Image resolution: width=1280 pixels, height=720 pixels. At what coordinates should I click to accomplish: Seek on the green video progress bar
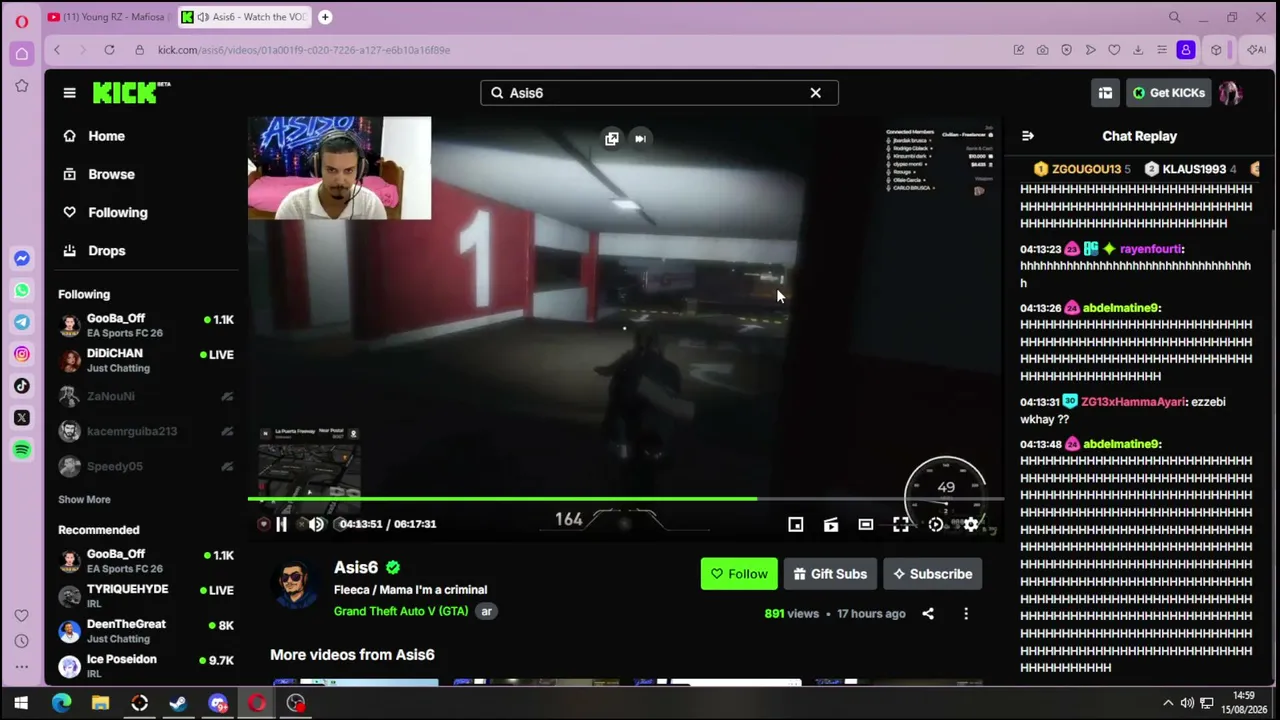pos(625,498)
